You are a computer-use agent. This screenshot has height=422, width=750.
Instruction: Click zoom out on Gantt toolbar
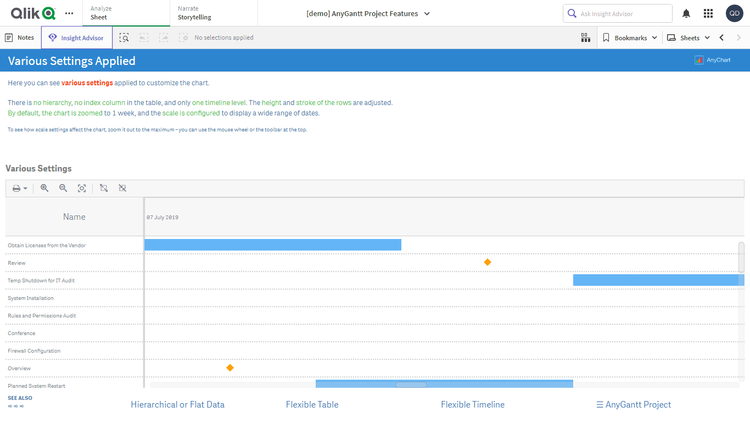[63, 188]
